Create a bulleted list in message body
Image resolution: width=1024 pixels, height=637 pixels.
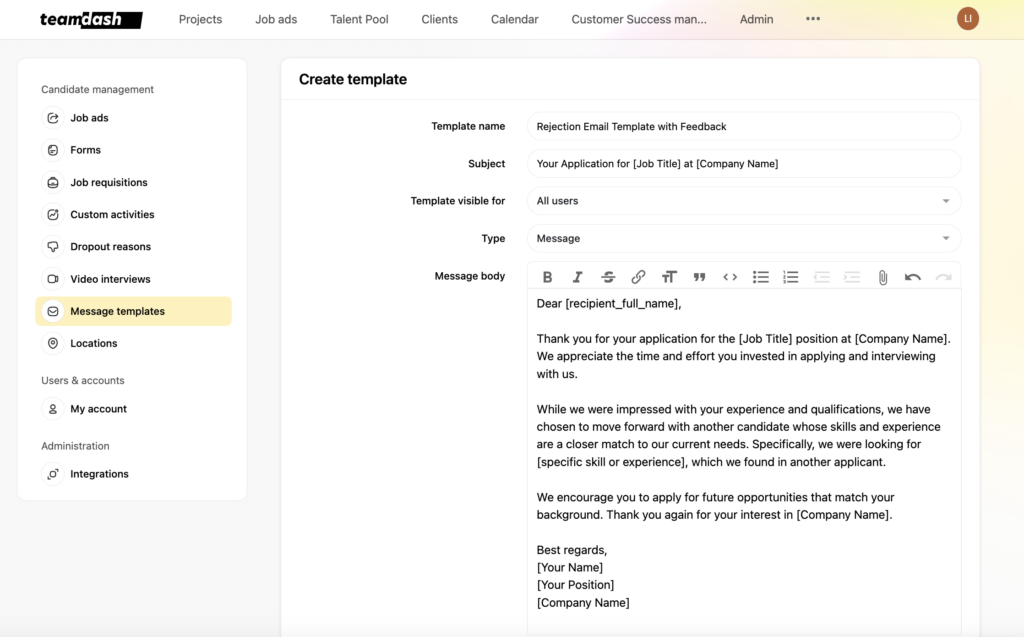[761, 277]
